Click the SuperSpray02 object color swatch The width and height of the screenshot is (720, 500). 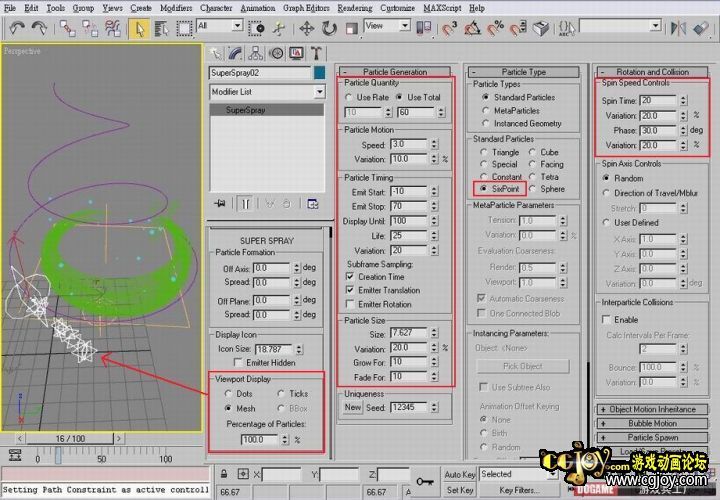(320, 73)
